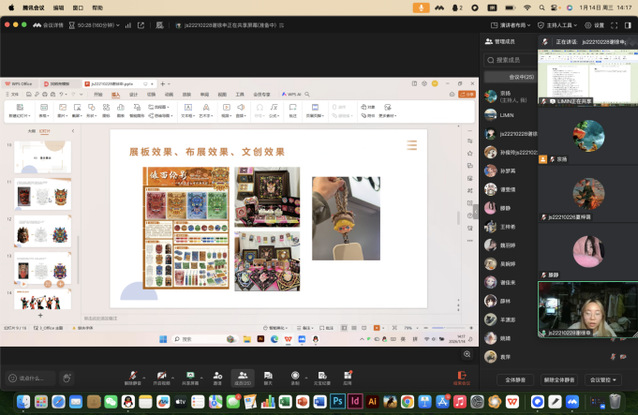Switch to the 插入 ribbon tab

116,95
